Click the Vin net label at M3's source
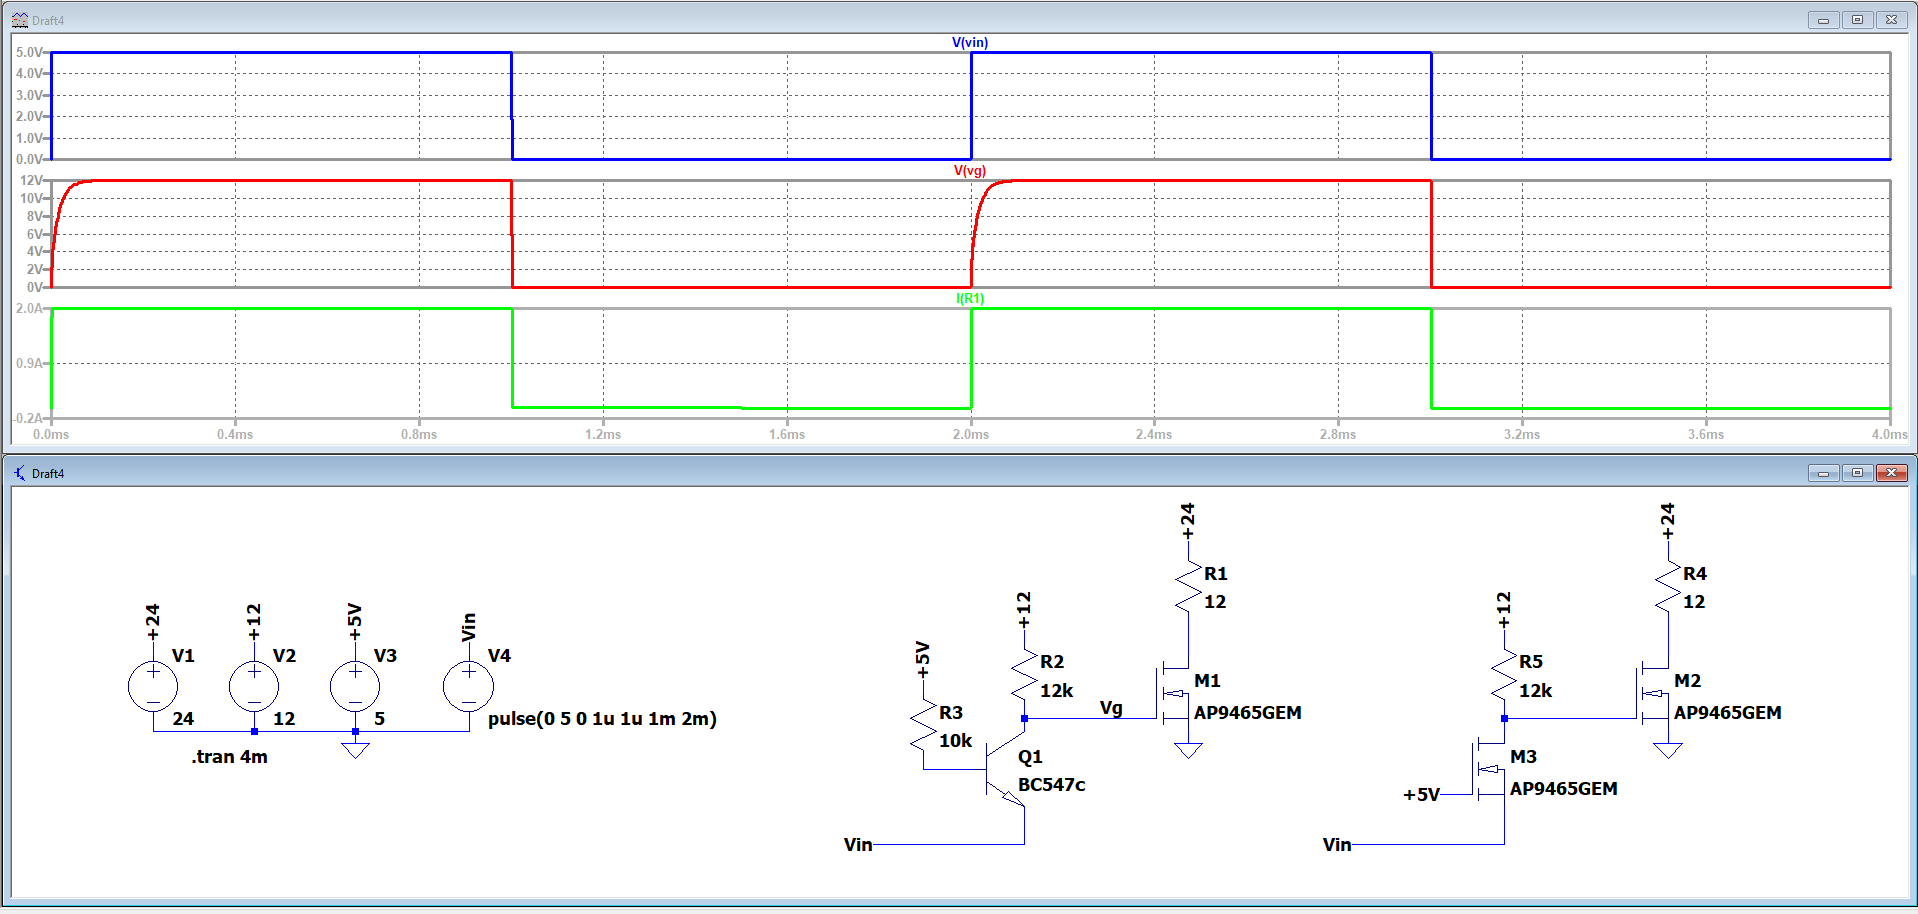Screen dimensions: 1918x914 pos(1337,845)
